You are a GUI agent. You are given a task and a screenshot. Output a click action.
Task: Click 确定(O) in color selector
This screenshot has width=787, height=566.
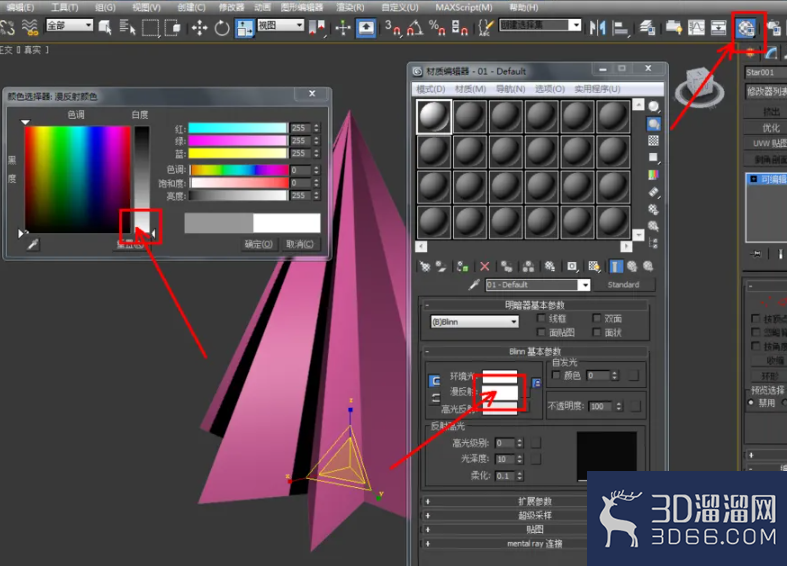(x=258, y=244)
